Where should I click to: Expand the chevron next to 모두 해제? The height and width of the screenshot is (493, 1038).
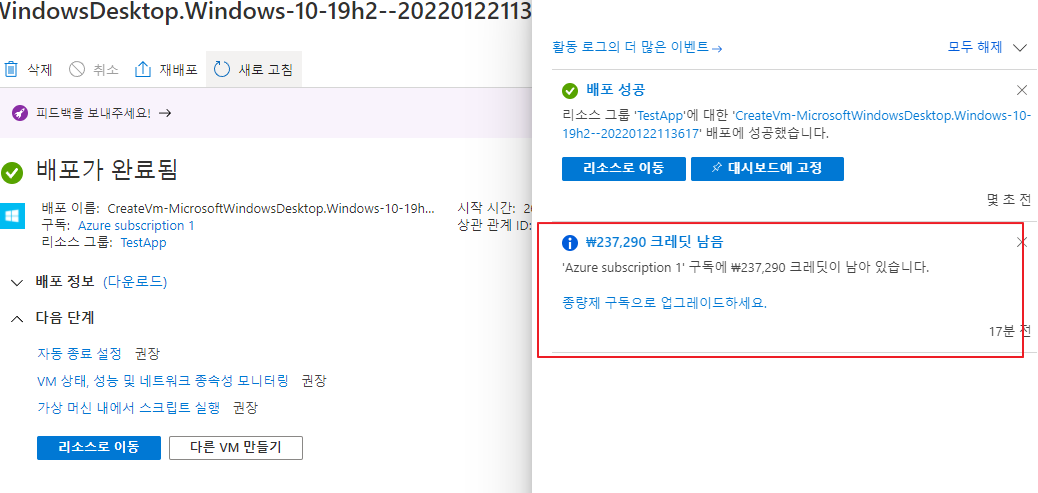[x=1019, y=47]
